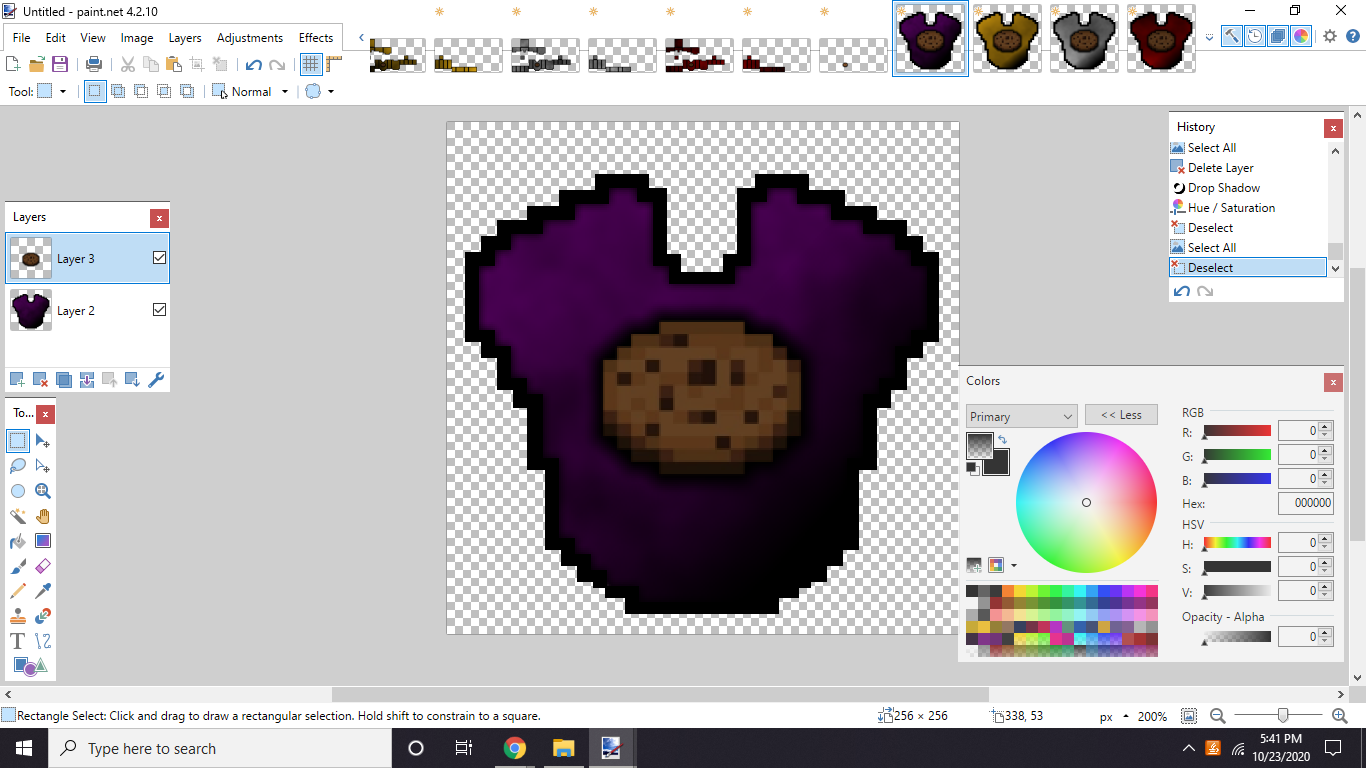Viewport: 1366px width, 768px height.
Task: Save the image with floppy disk icon
Action: [60, 64]
